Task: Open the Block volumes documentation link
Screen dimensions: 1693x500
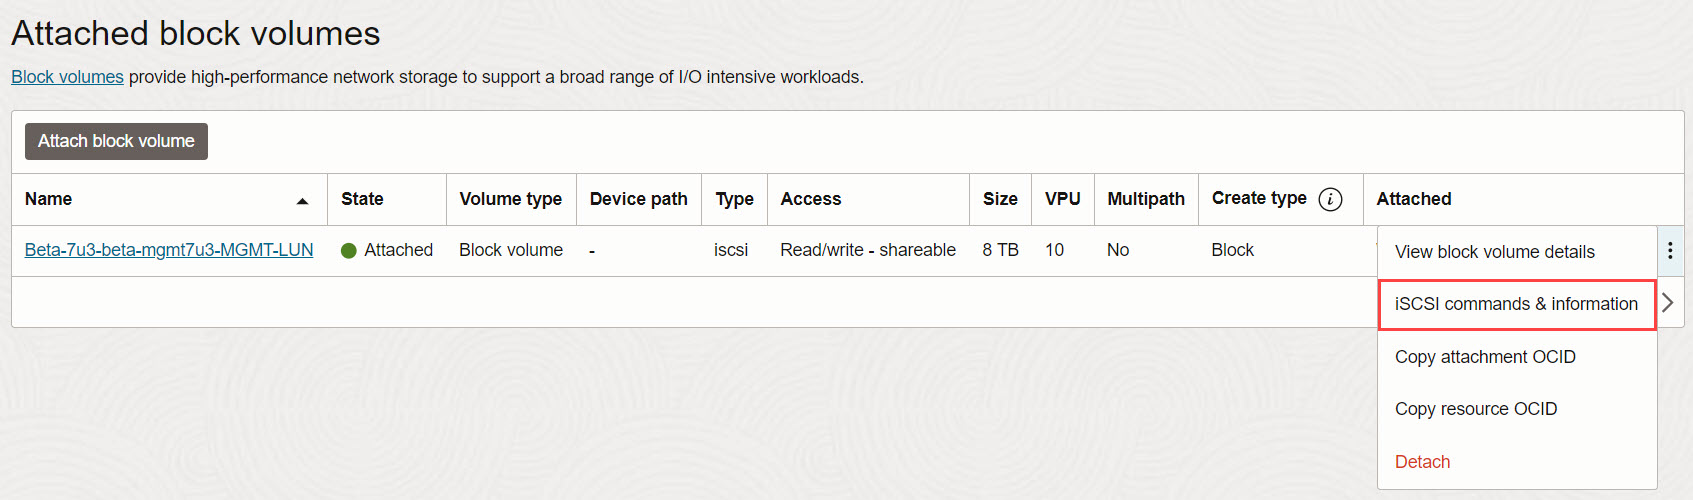Action: (x=67, y=77)
